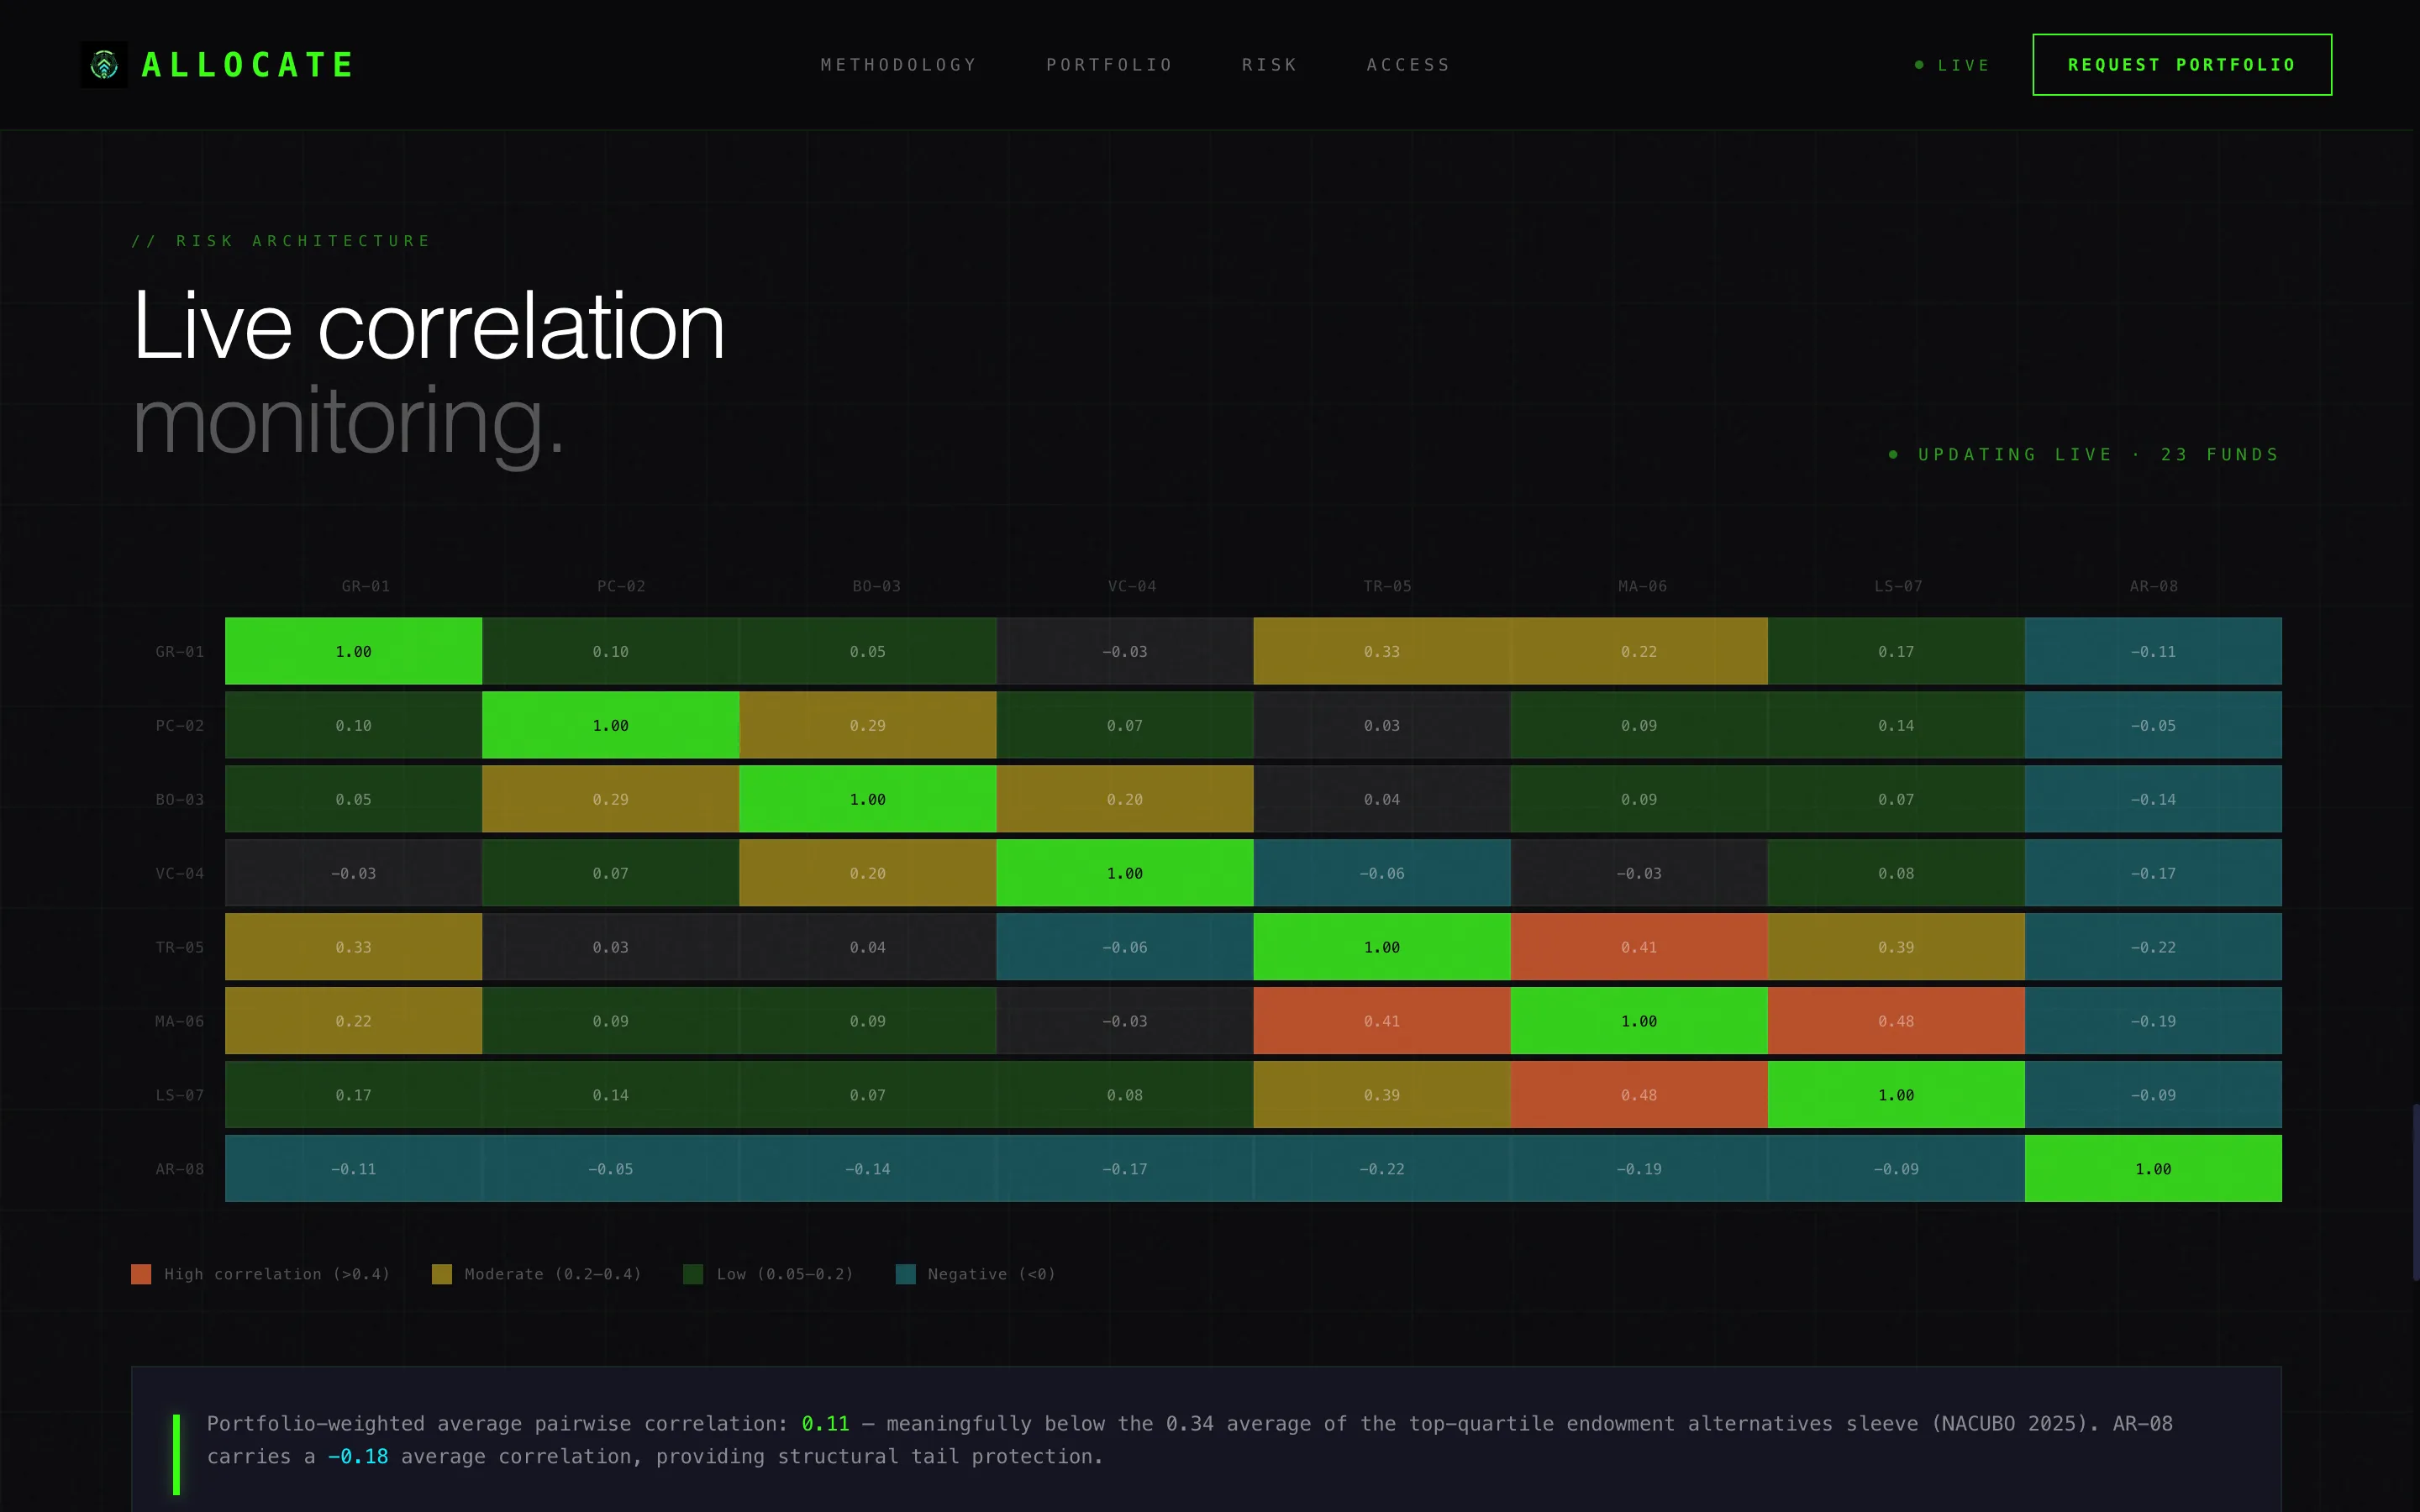Click the Request Portfolio button
The width and height of the screenshot is (2420, 1512).
click(x=2182, y=65)
